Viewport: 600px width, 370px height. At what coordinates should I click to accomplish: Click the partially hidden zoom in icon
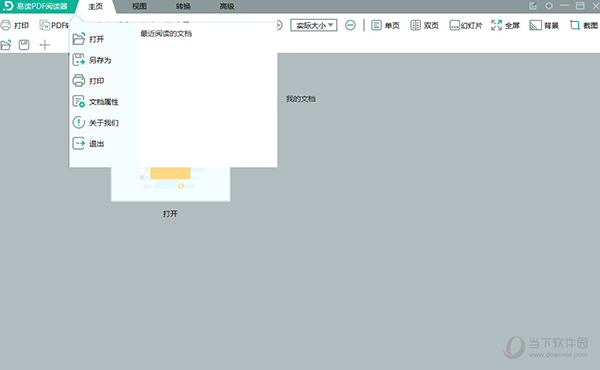click(x=280, y=25)
